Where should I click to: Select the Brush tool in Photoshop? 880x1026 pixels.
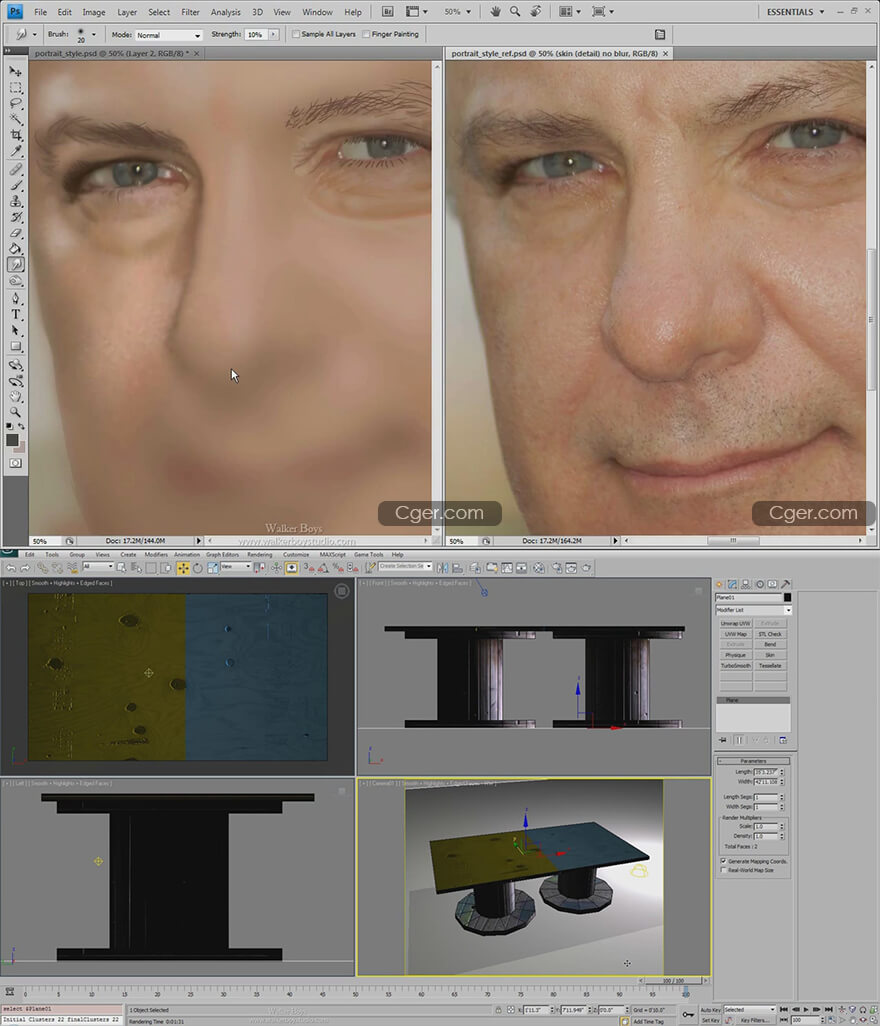pos(16,186)
